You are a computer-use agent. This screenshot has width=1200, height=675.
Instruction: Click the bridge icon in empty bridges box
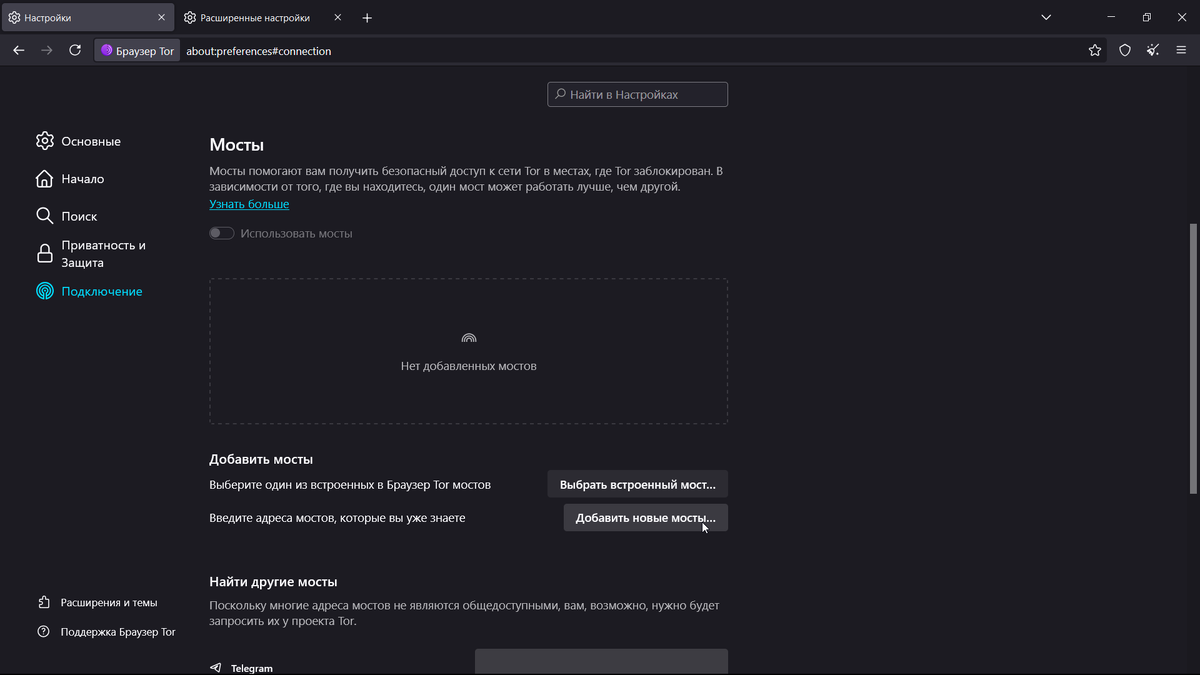coord(469,339)
